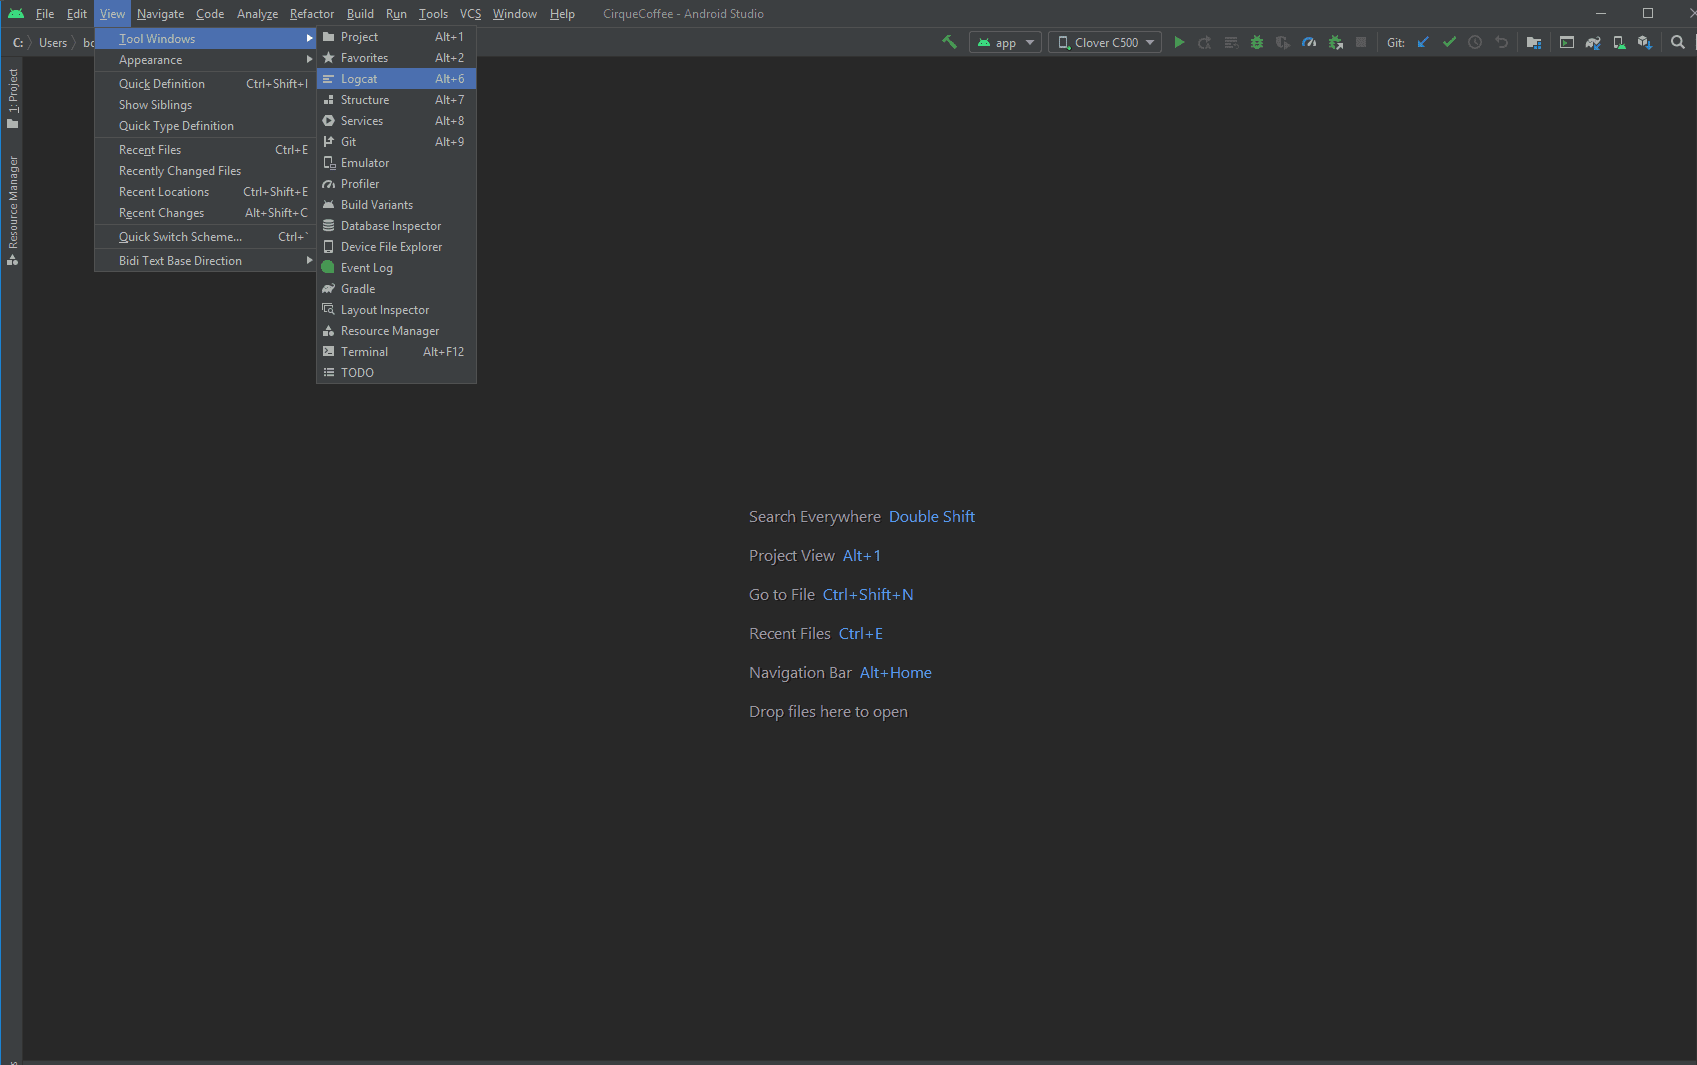Viewport: 1697px width, 1065px height.
Task: Open the app run configuration dropdown
Action: coord(1005,42)
